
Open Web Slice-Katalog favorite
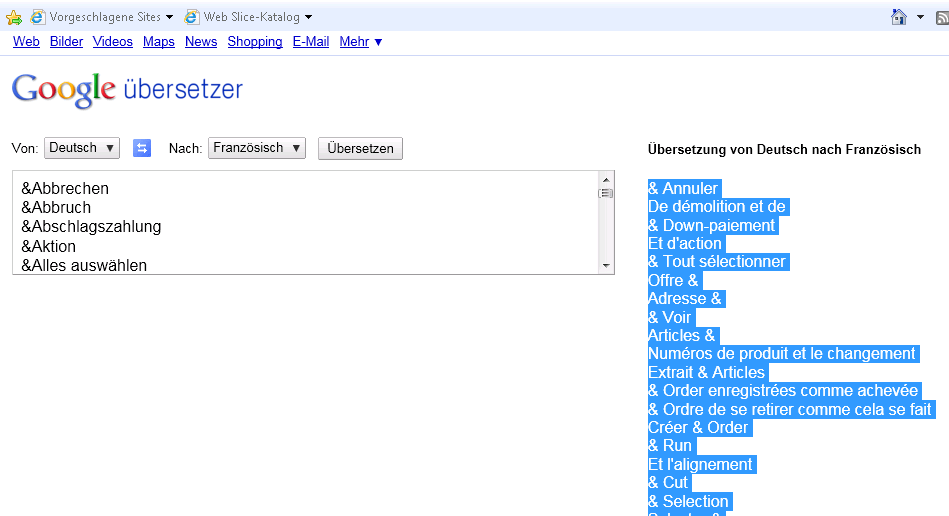click(x=243, y=18)
